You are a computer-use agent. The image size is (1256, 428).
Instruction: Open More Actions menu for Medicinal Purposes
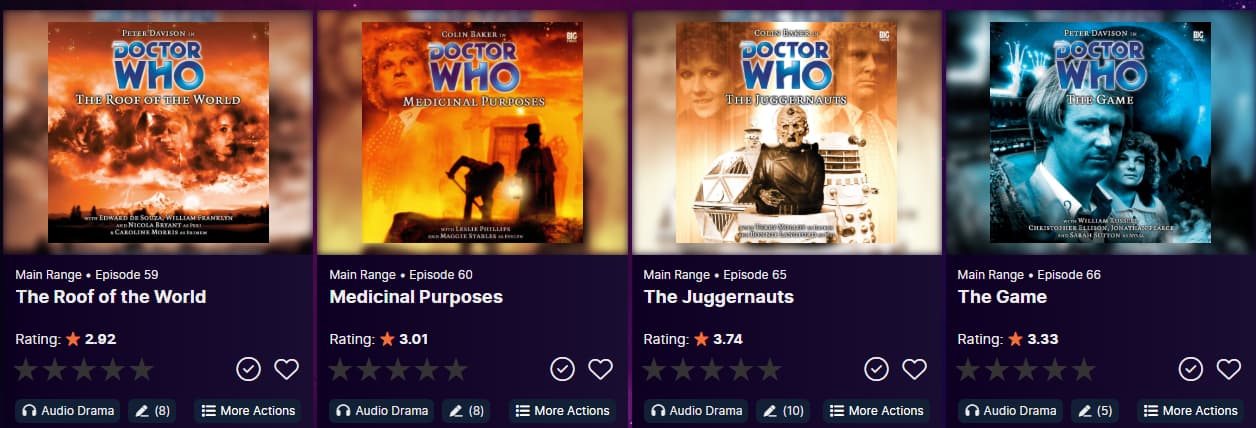point(563,410)
